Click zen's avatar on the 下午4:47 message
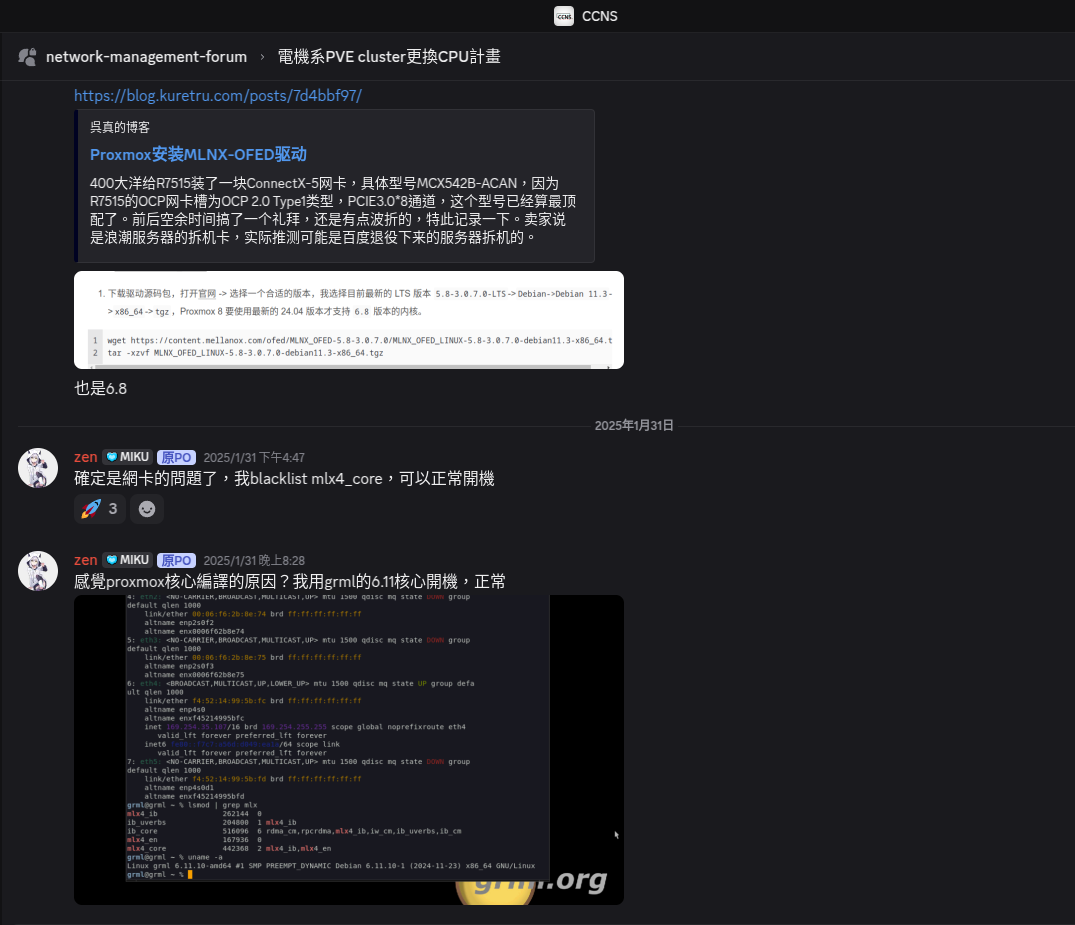 (38, 468)
